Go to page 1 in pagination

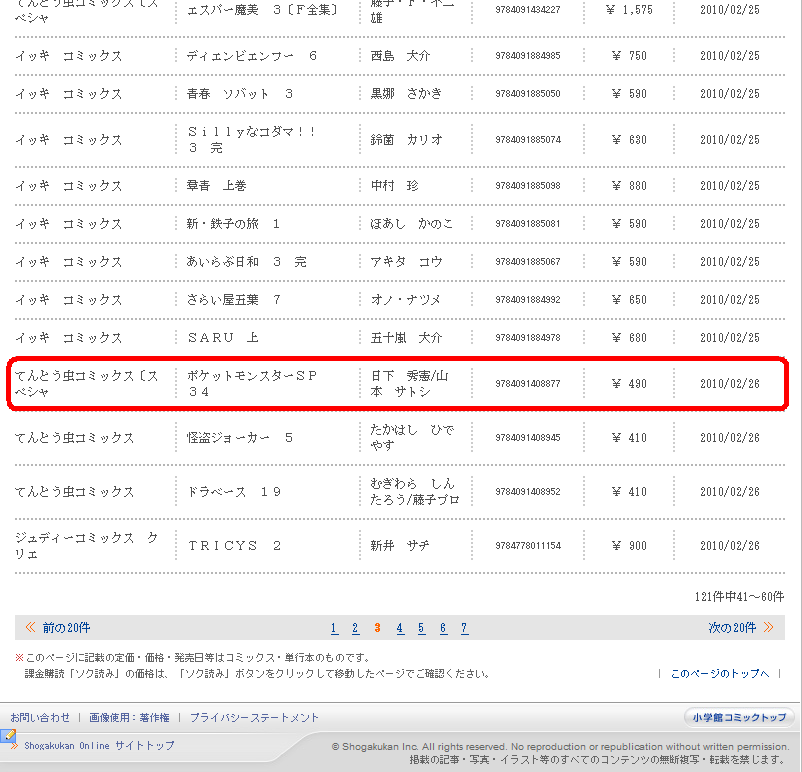coord(334,629)
